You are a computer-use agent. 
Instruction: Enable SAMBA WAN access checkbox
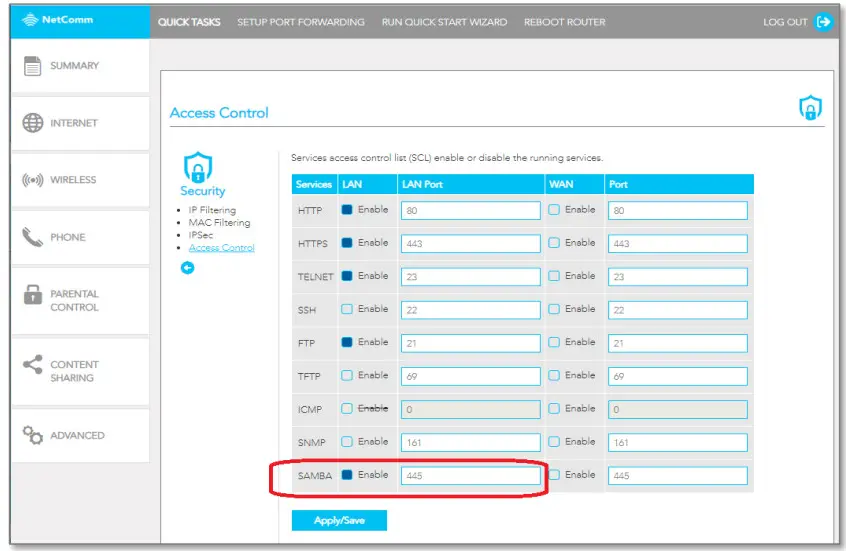554,475
